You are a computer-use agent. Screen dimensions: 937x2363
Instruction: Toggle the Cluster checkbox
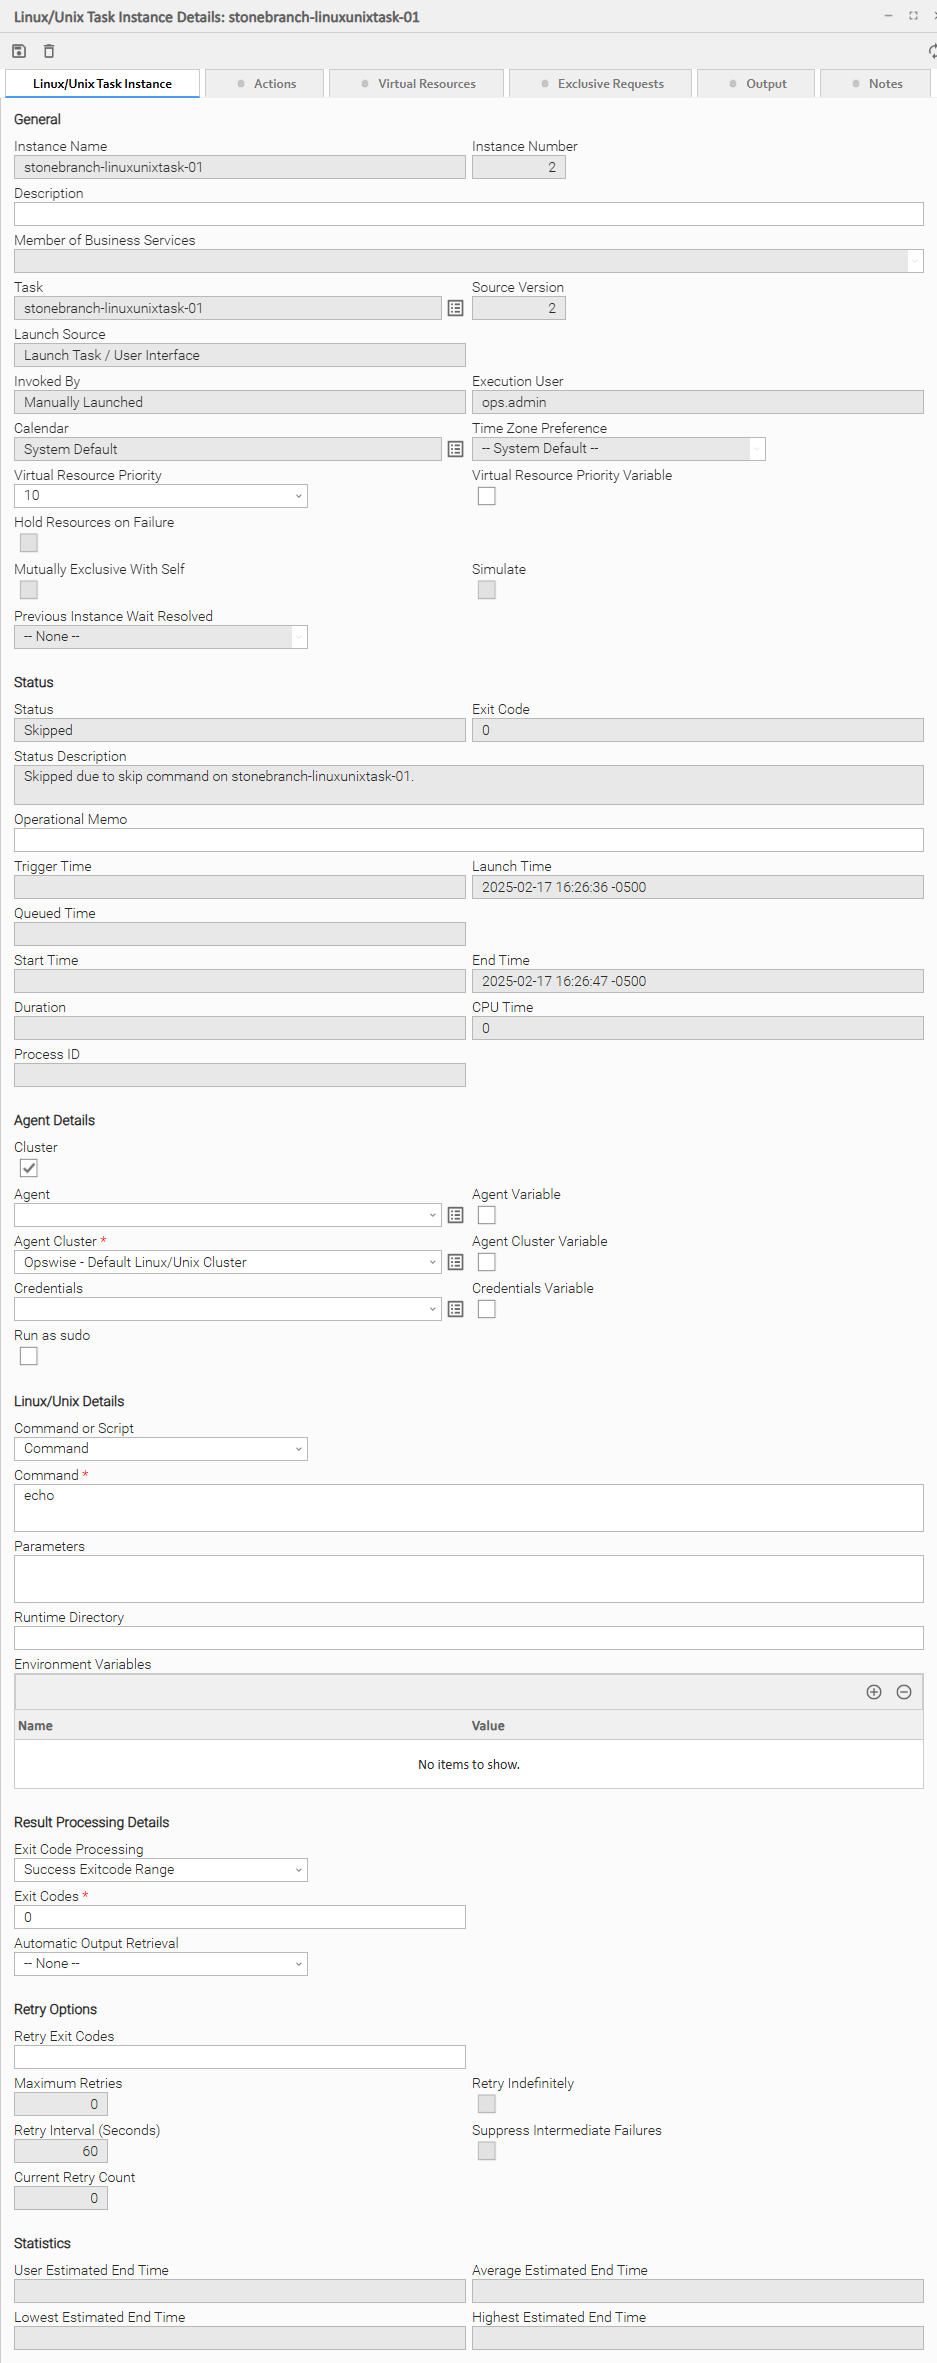point(29,1169)
